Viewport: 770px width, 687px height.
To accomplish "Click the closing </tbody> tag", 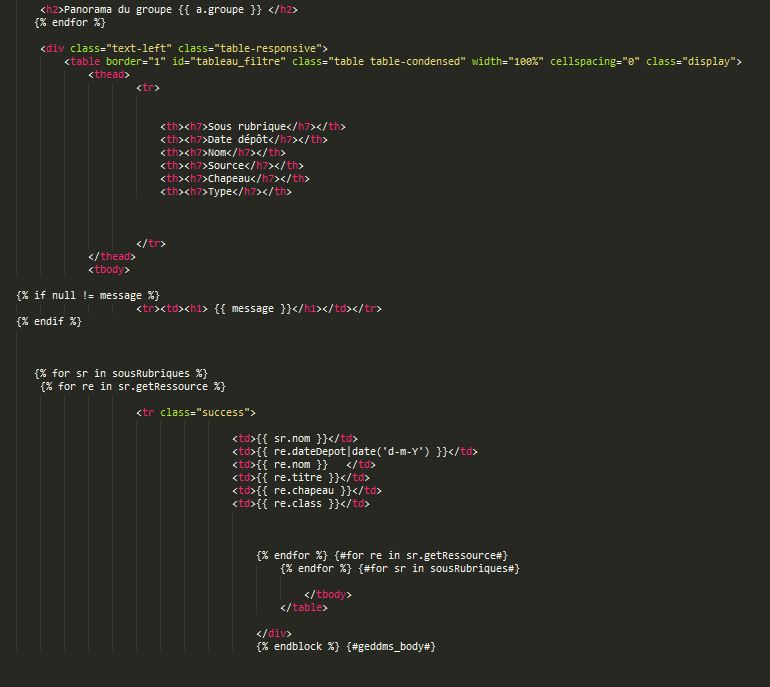I will click(328, 595).
